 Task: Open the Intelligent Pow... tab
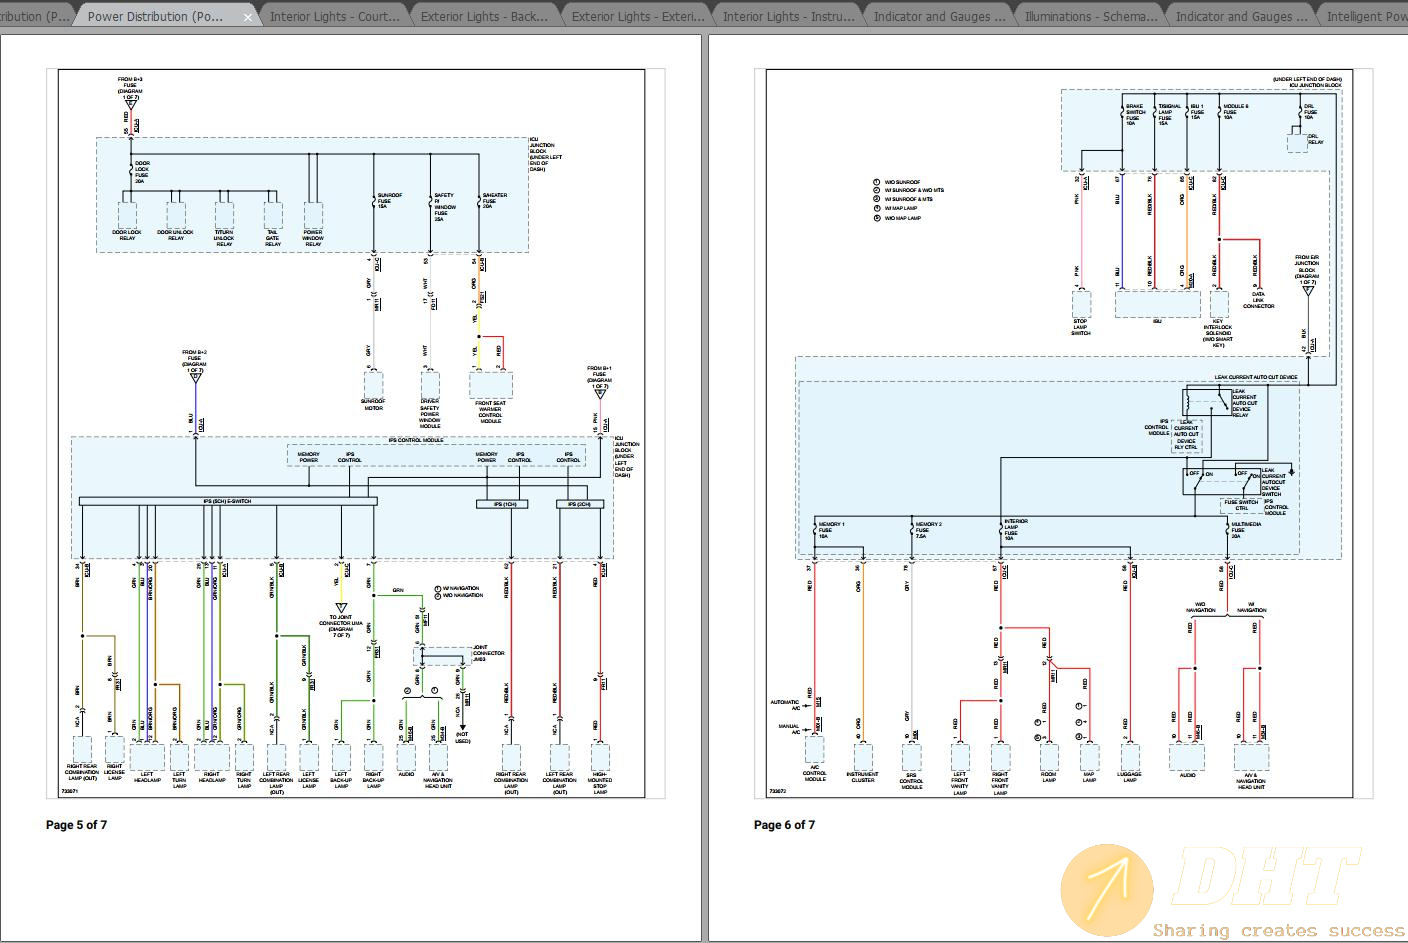[1366, 16]
